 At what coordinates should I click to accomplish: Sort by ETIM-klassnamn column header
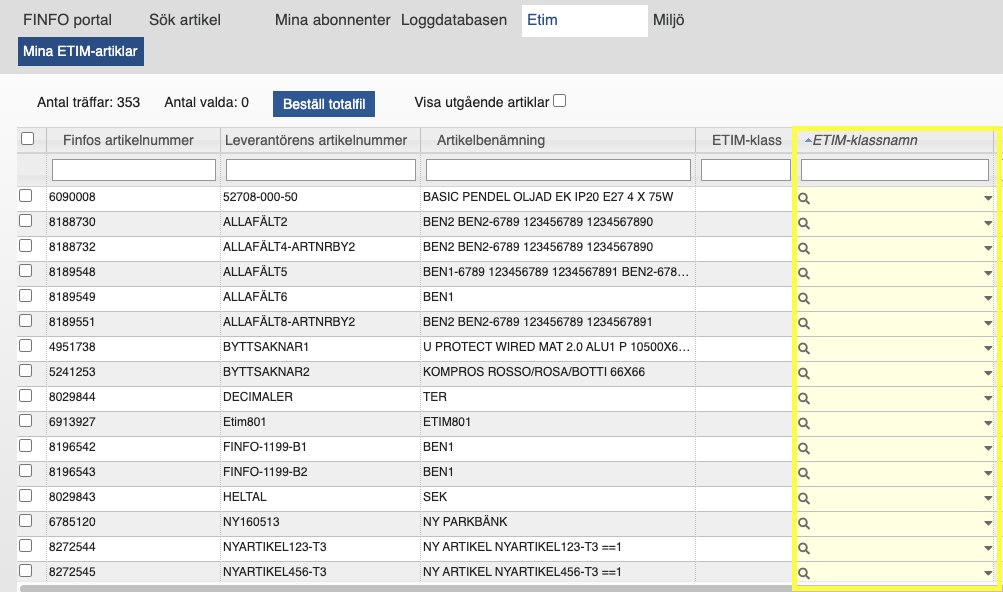(x=865, y=140)
